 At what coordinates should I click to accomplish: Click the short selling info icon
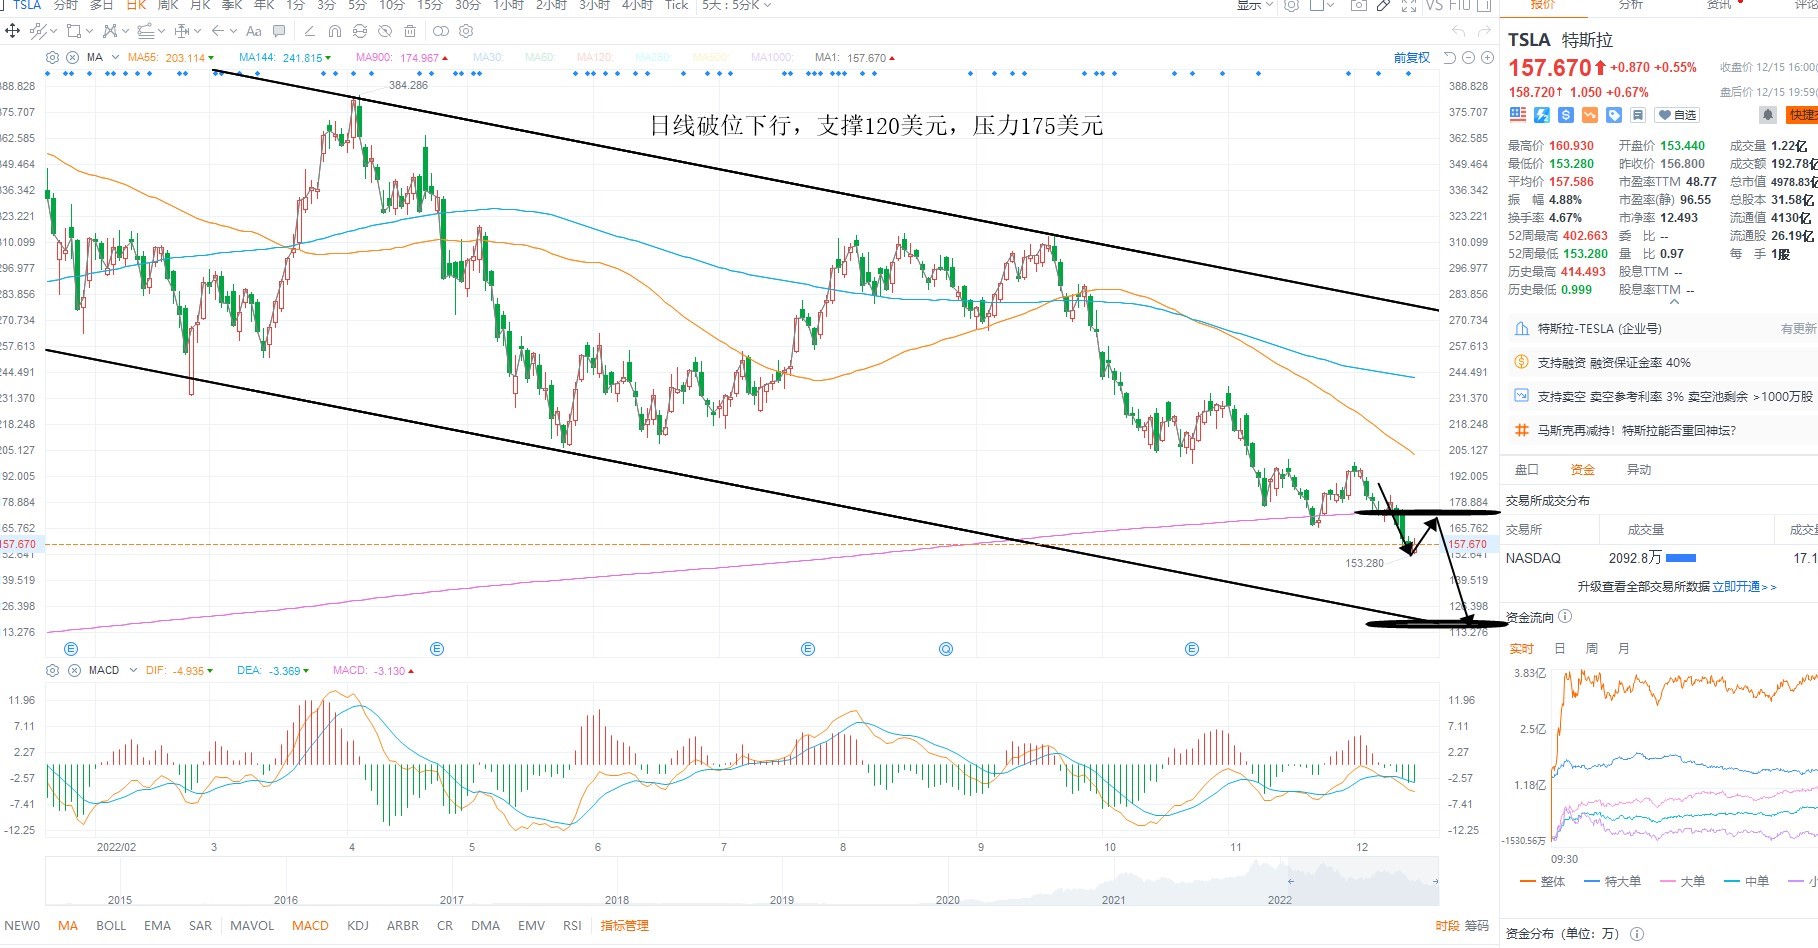[x=1521, y=396]
